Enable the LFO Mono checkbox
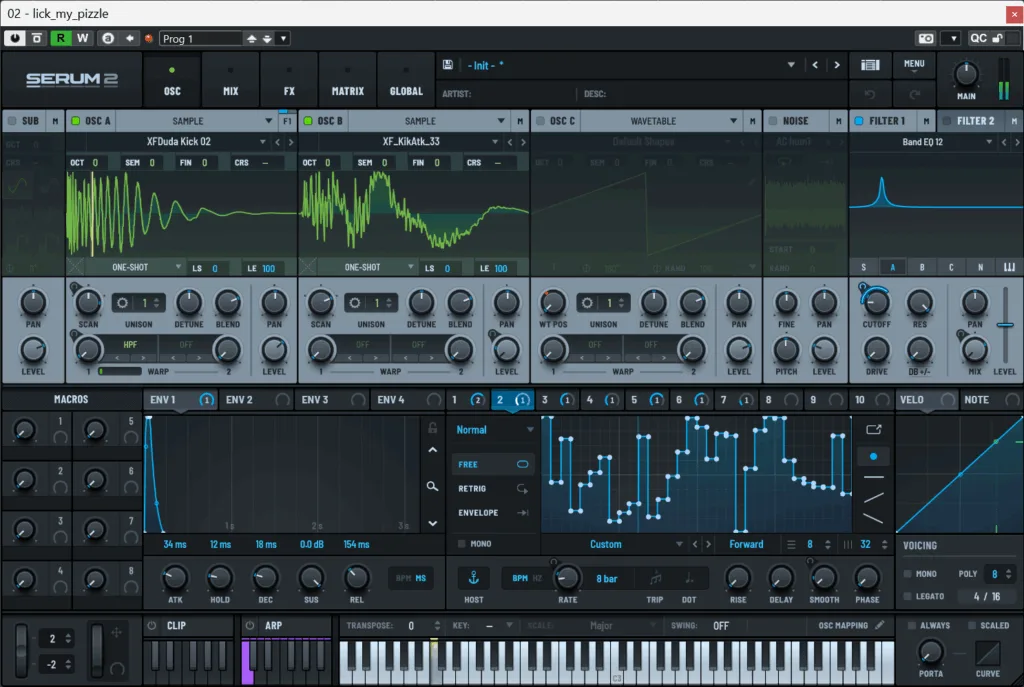The image size is (1024, 687). click(x=461, y=544)
